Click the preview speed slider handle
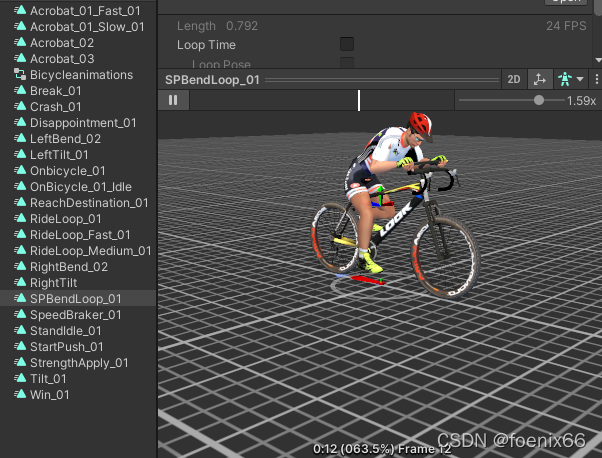Image resolution: width=602 pixels, height=458 pixels. click(539, 100)
